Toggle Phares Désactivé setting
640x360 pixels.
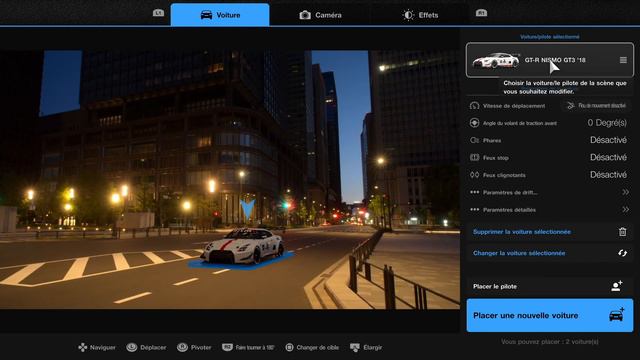(x=550, y=140)
